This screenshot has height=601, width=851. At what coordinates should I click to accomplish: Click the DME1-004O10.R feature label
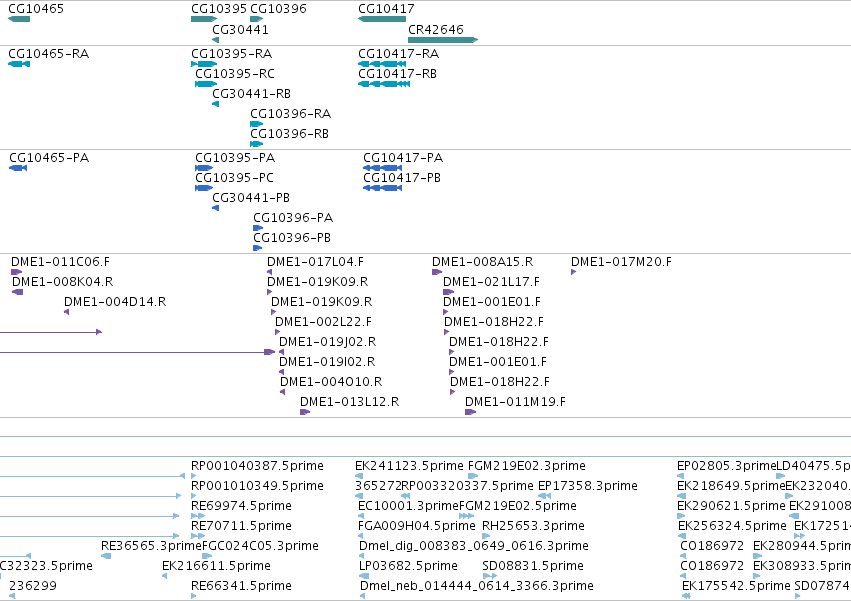pos(331,383)
